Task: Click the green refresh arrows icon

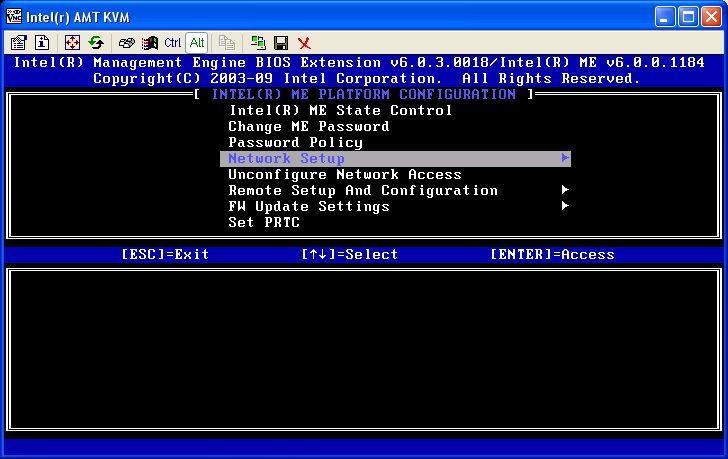Action: [x=96, y=43]
